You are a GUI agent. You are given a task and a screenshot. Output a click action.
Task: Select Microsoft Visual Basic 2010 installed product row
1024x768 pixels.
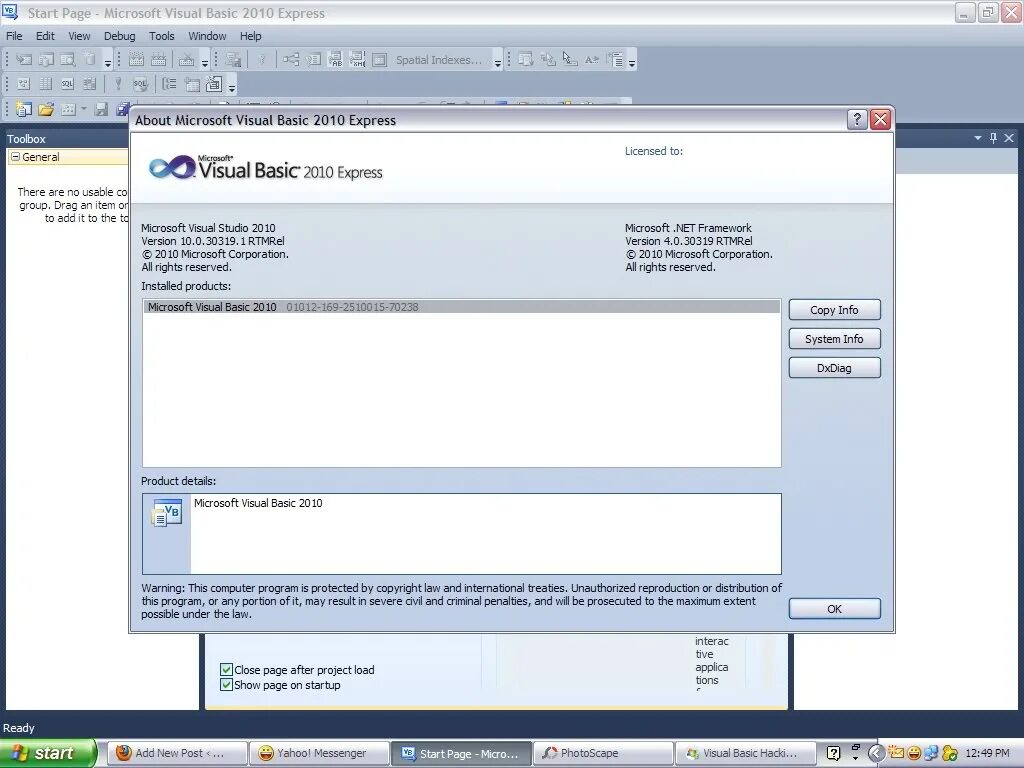point(461,307)
